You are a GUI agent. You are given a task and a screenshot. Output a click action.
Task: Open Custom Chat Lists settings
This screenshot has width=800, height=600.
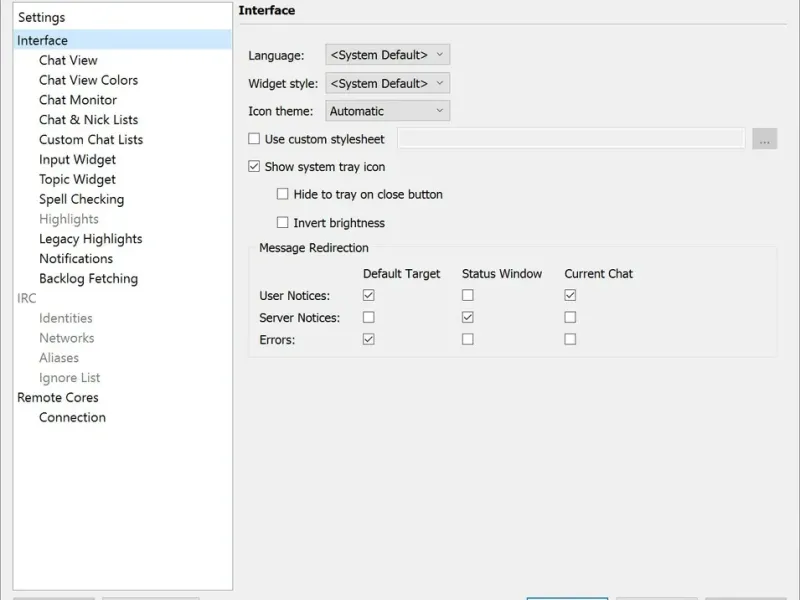pos(91,140)
